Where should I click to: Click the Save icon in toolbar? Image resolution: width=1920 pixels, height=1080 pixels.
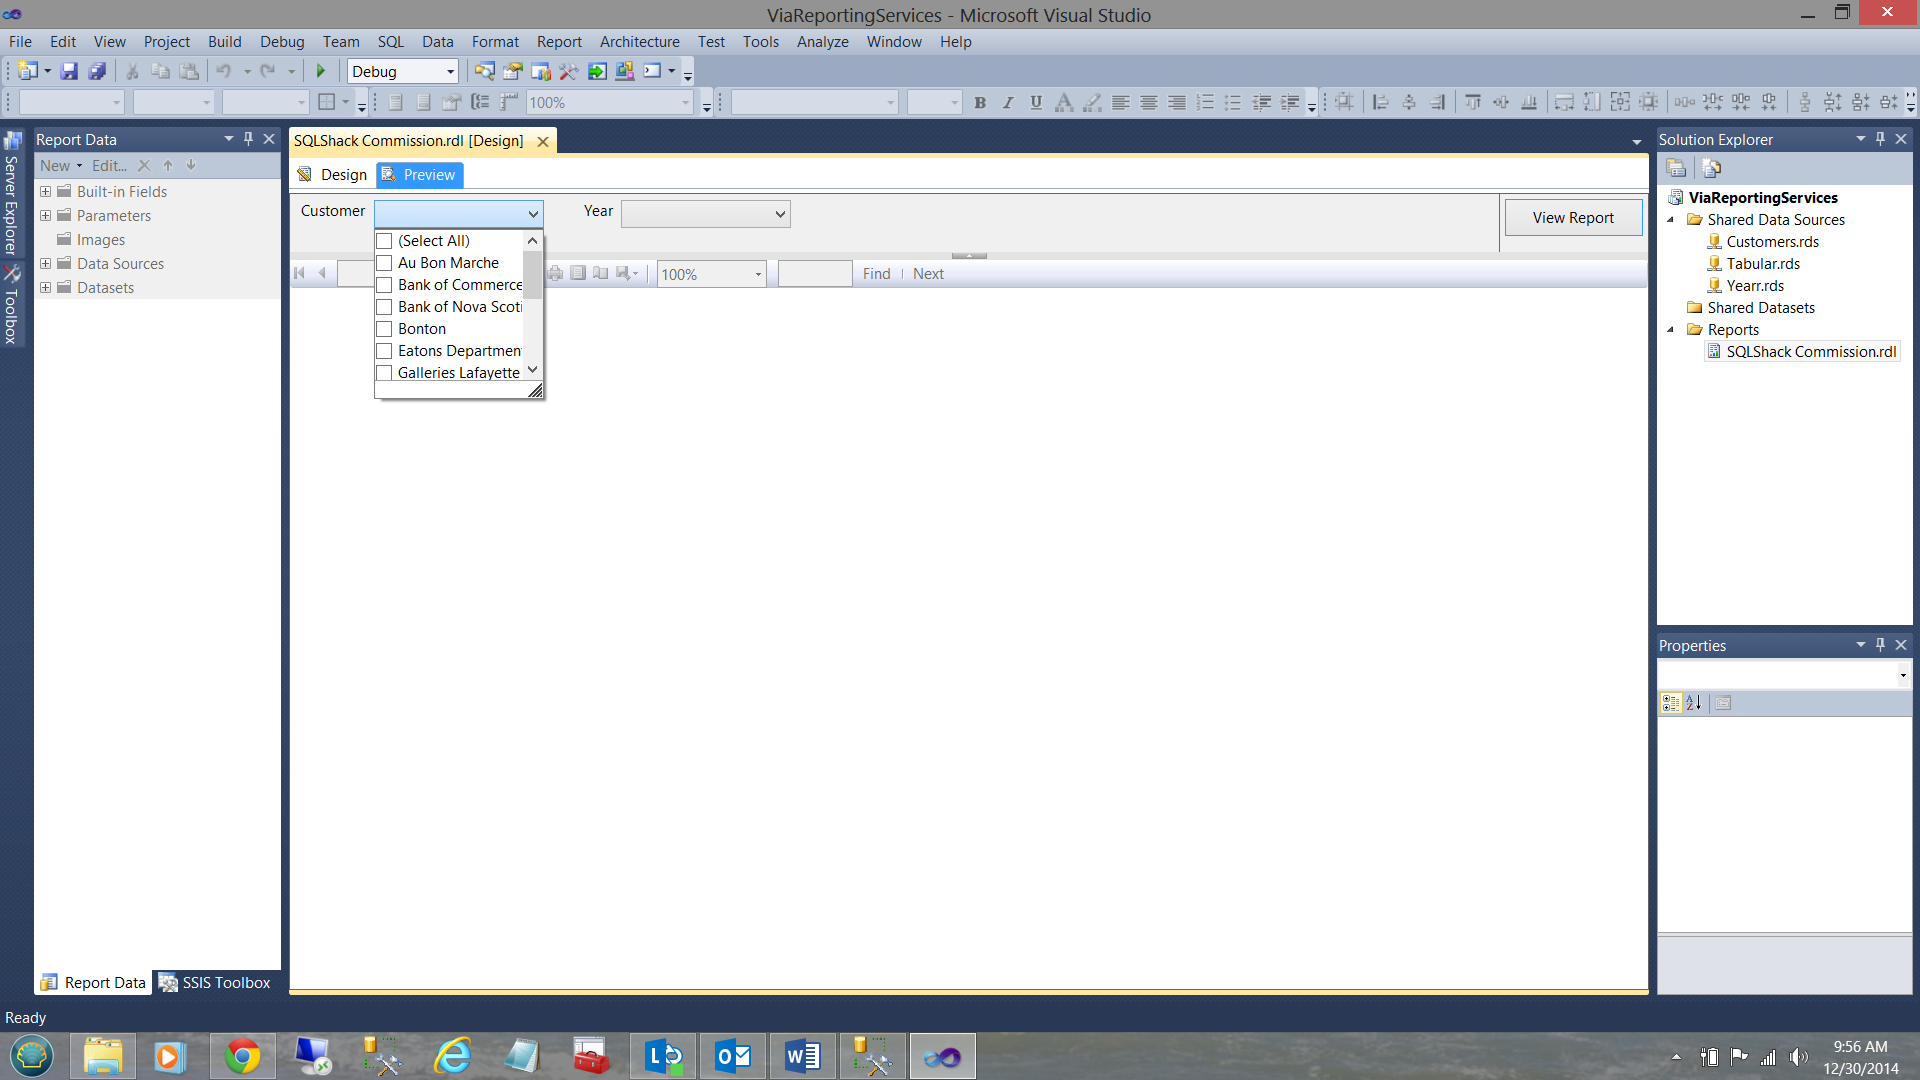pos(69,71)
